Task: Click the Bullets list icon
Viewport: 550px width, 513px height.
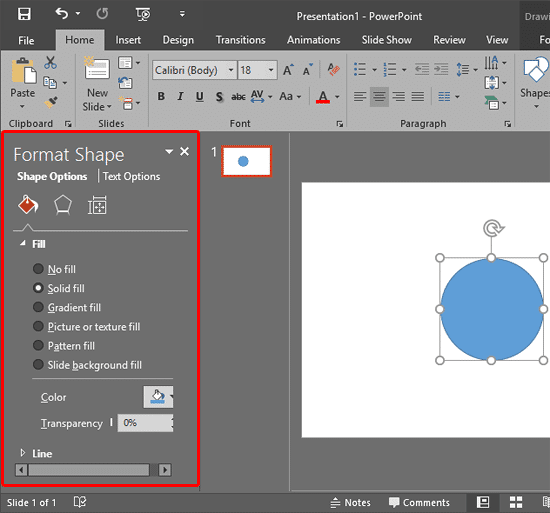Action: 360,69
